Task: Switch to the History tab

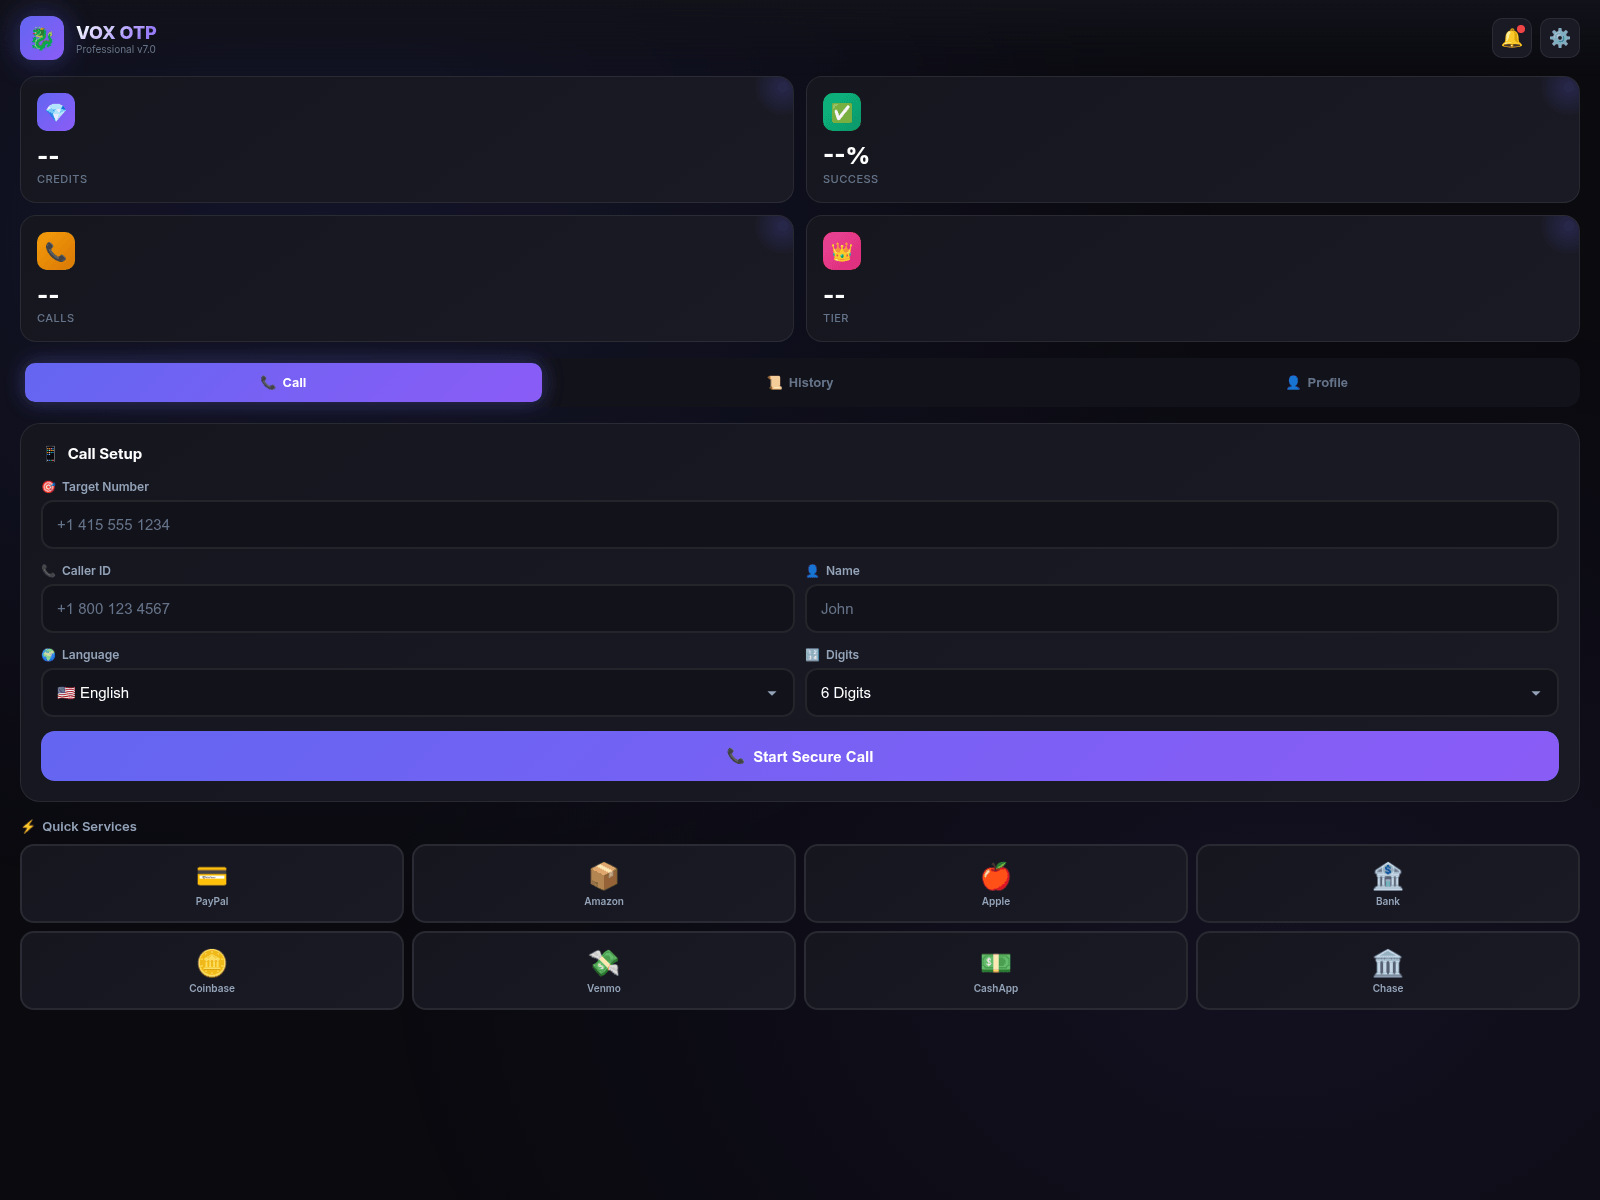Action: 800,382
